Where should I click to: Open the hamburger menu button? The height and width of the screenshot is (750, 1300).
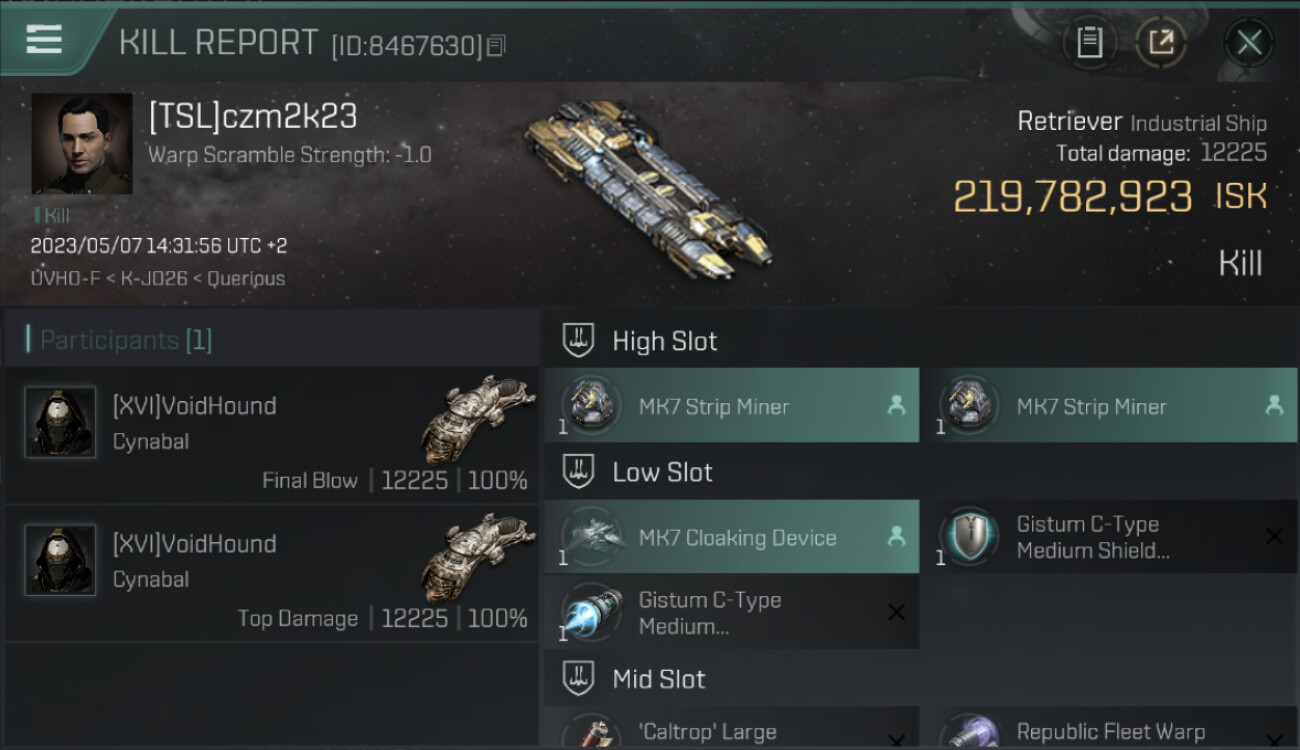tap(44, 40)
